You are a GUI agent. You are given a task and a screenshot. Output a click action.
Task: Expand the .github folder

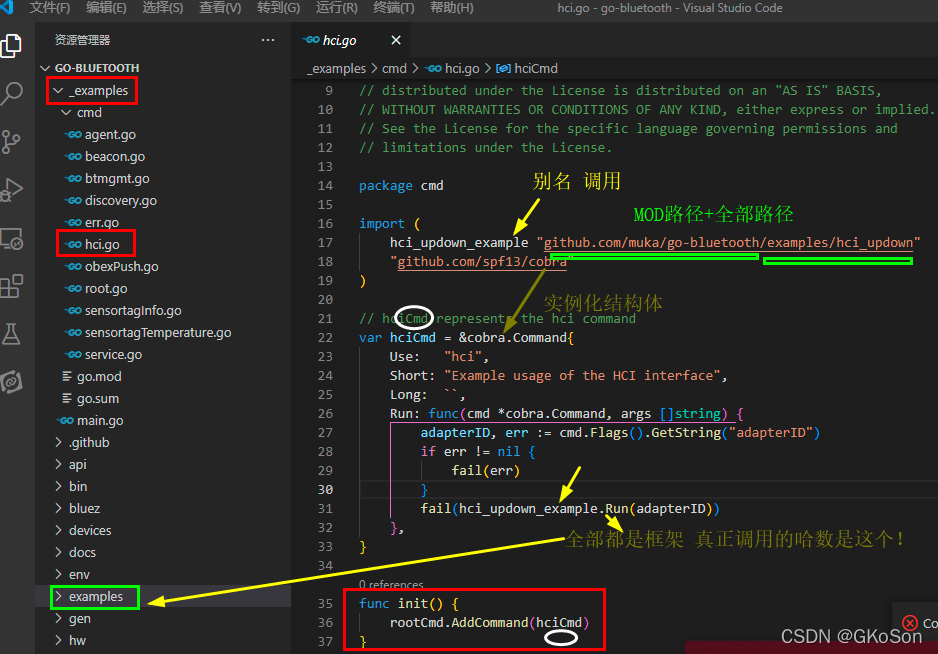[59, 442]
